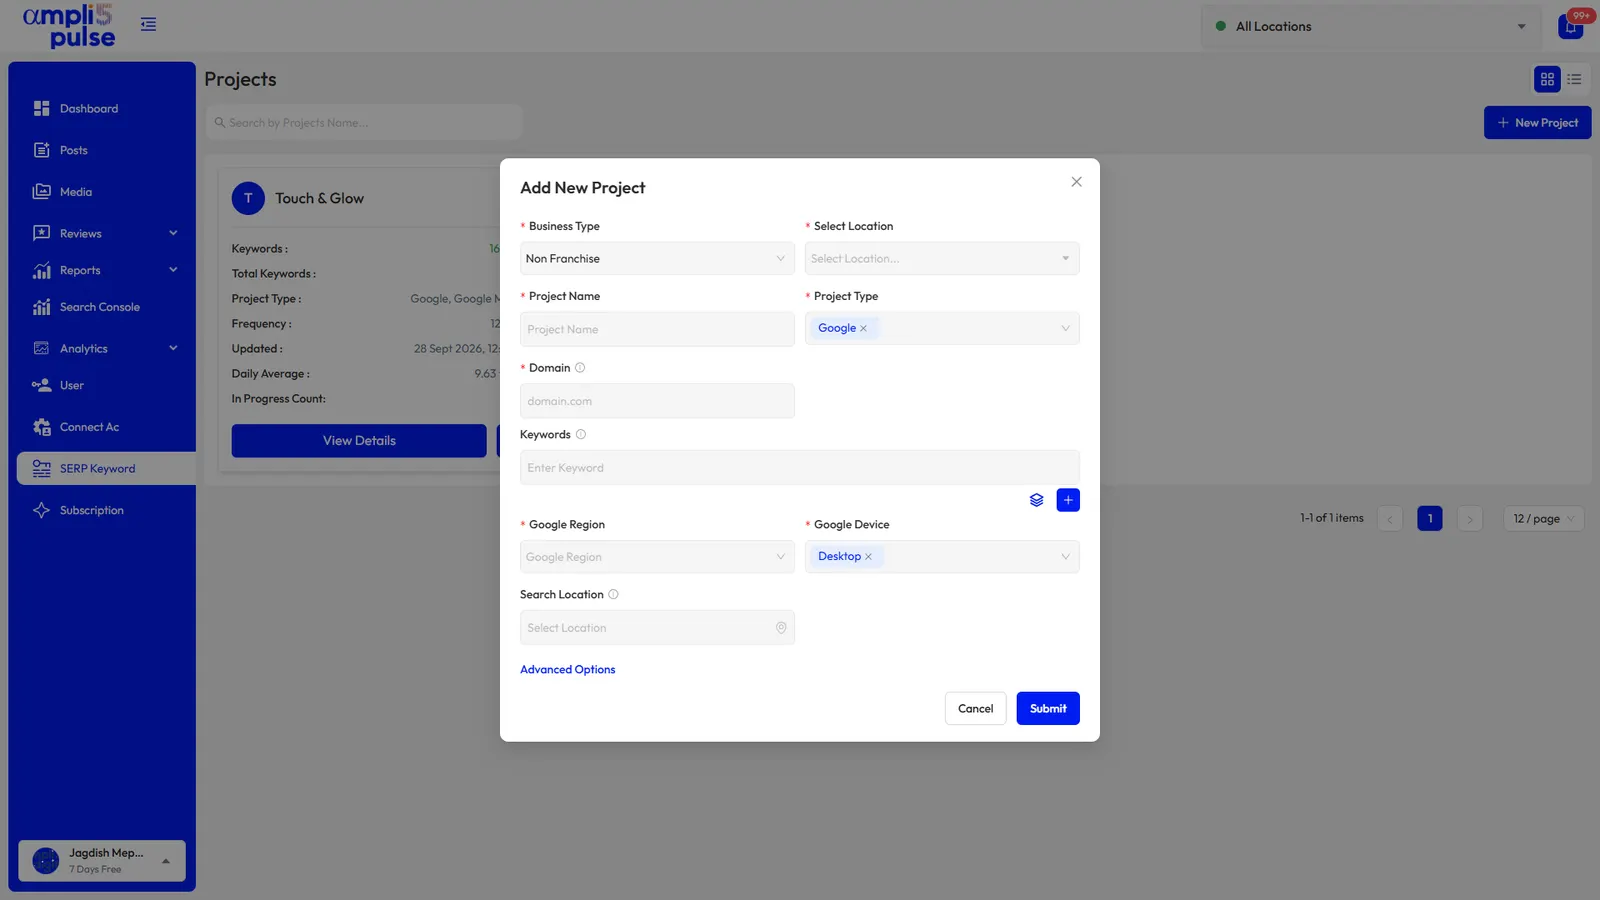Switch to grid view icon
This screenshot has width=1600, height=900.
1547,79
